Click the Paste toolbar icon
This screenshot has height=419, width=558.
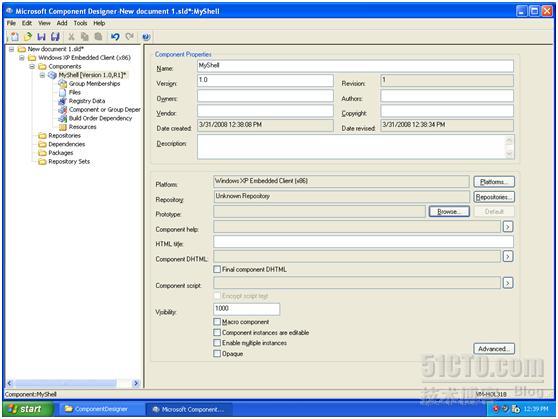[x=98, y=37]
